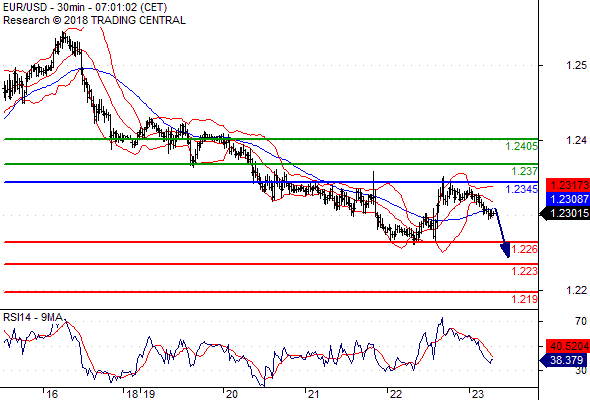Click the red 1.23173 price tag
The image size is (590, 400).
pyautogui.click(x=568, y=185)
